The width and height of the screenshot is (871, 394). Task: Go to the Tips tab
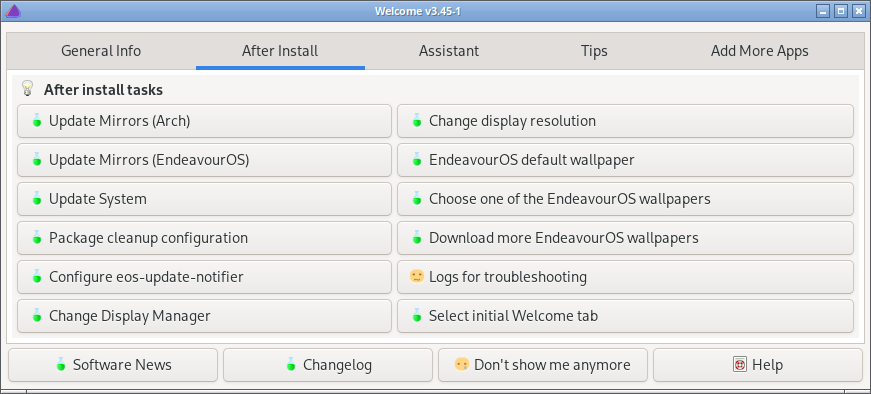click(594, 51)
